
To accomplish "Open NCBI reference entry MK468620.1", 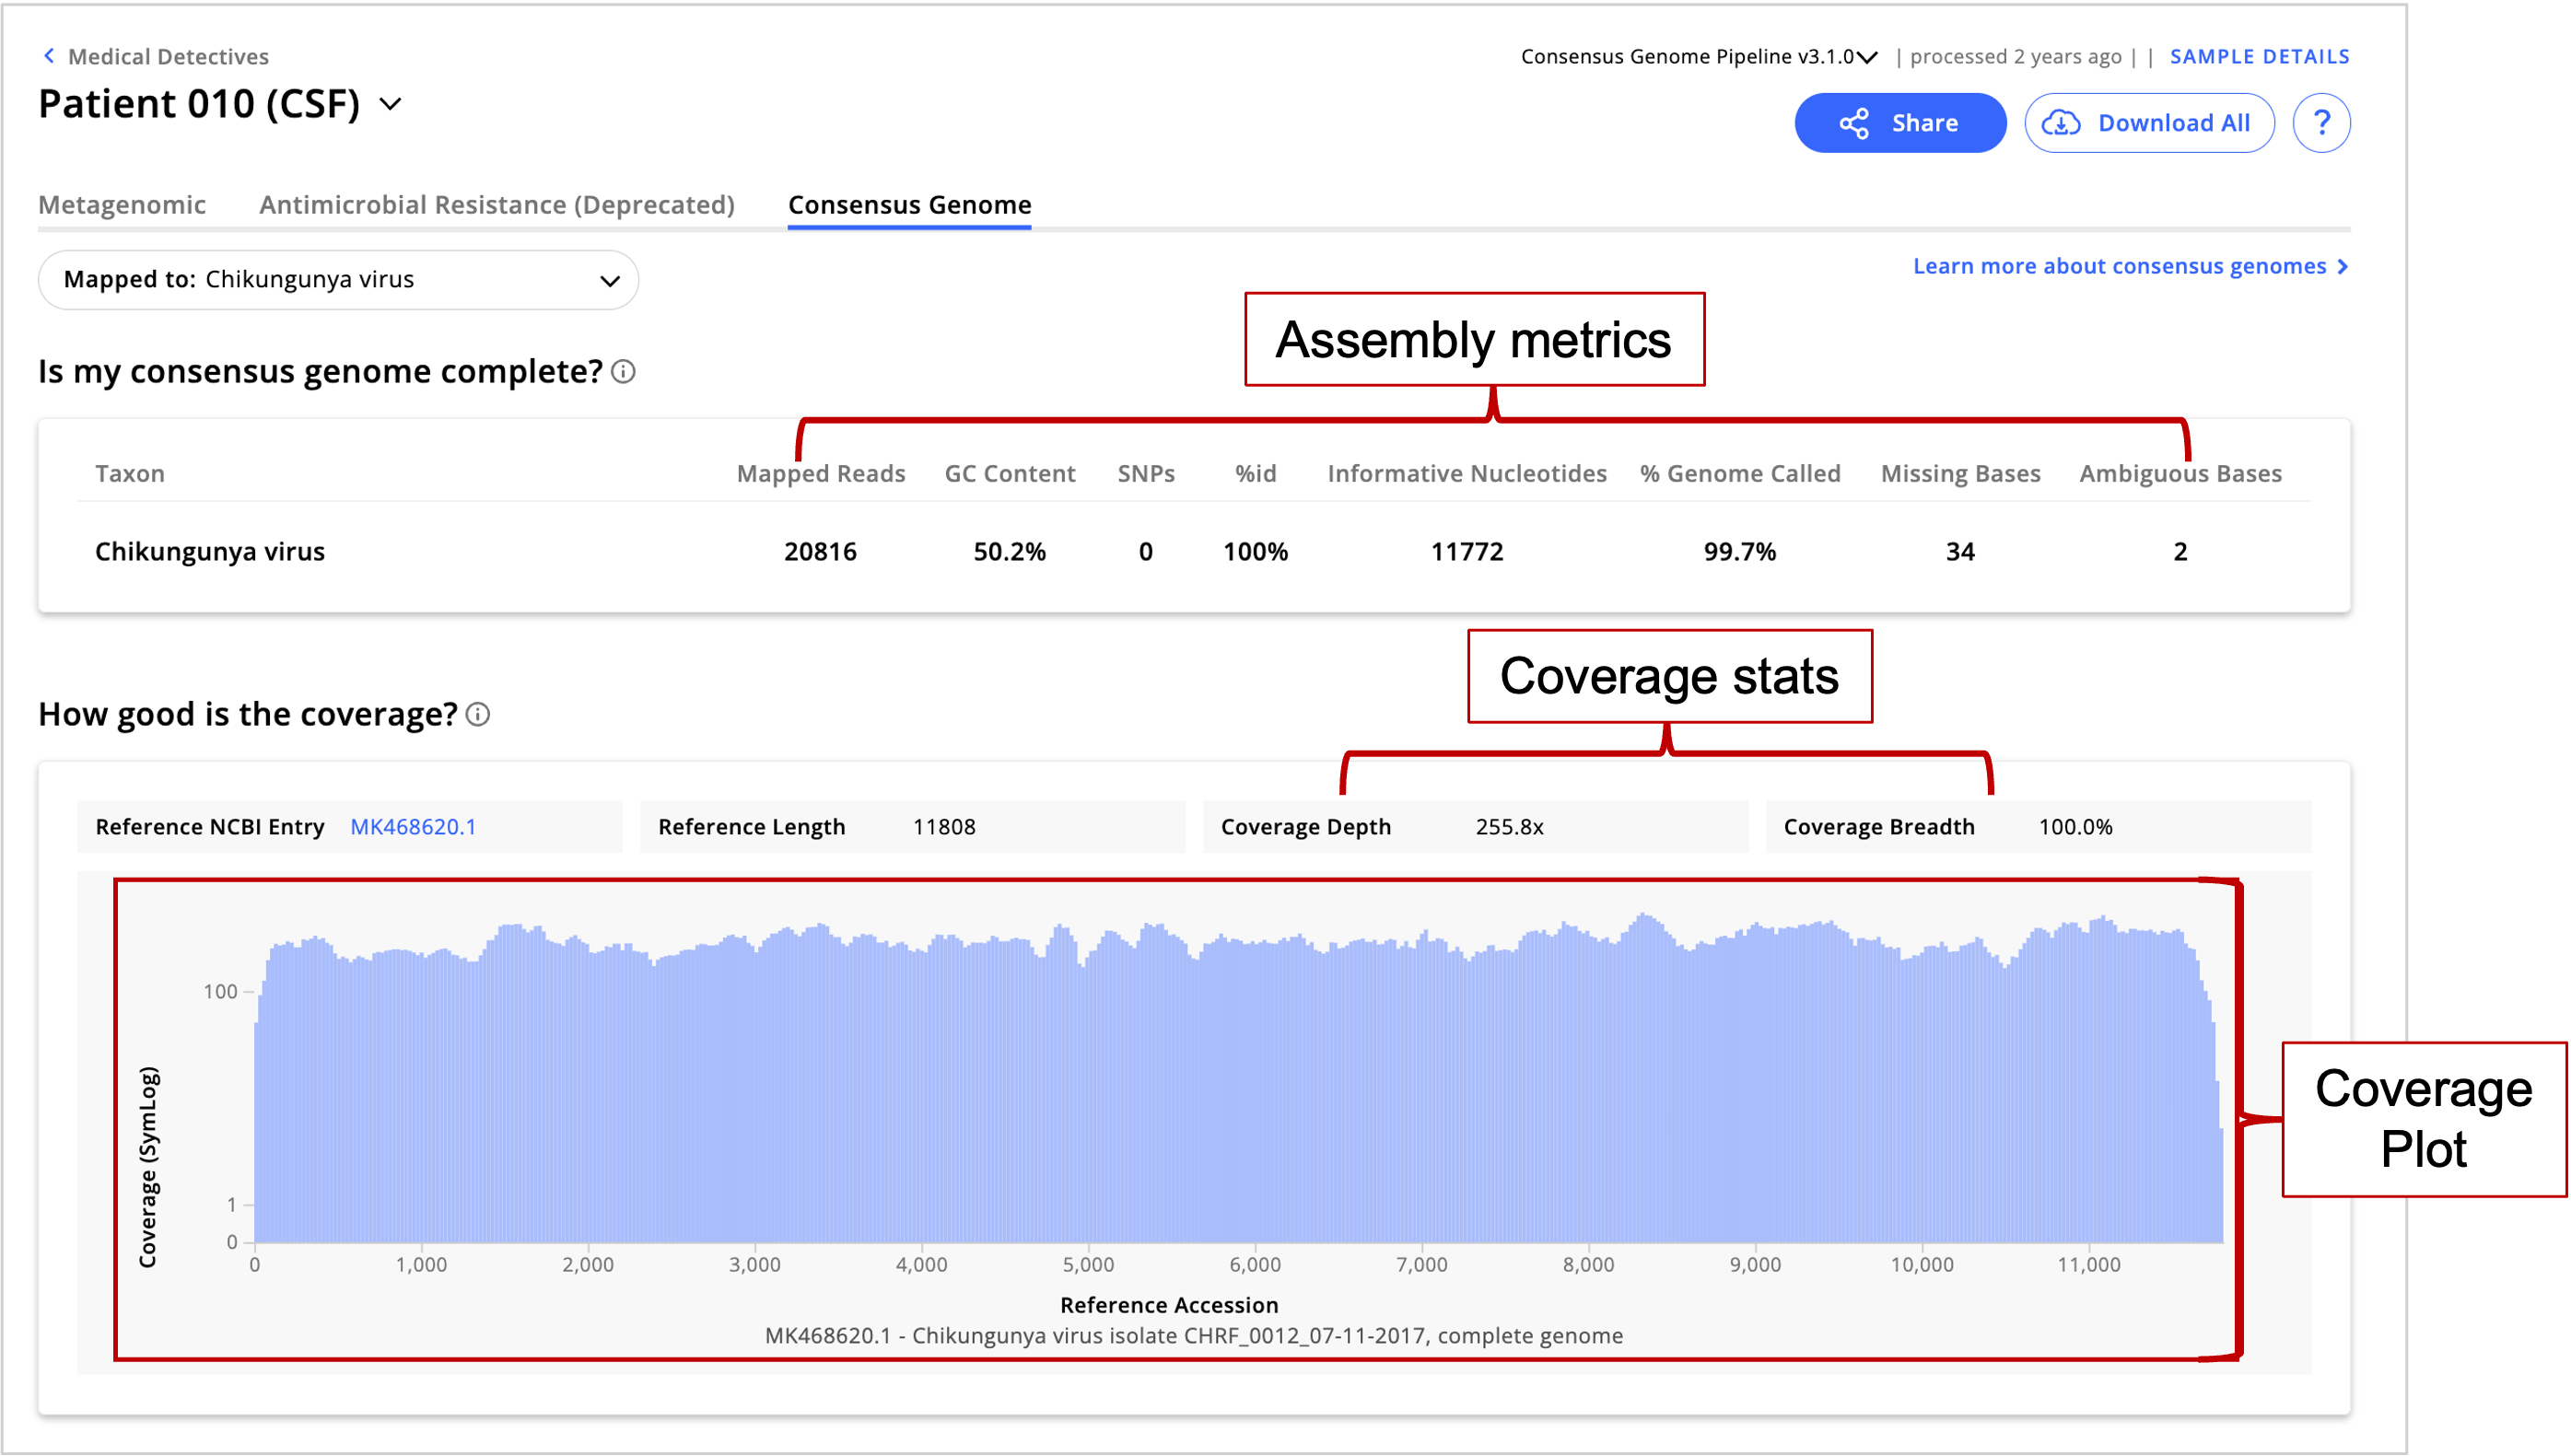I will pyautogui.click(x=413, y=826).
